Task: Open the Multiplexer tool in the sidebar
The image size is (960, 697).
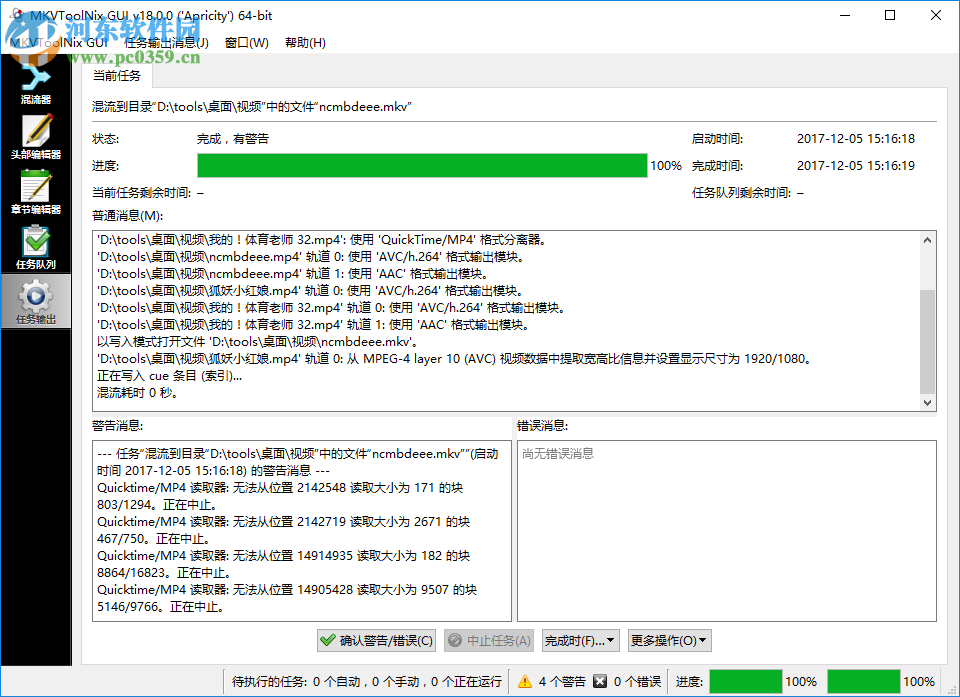Action: point(37,80)
